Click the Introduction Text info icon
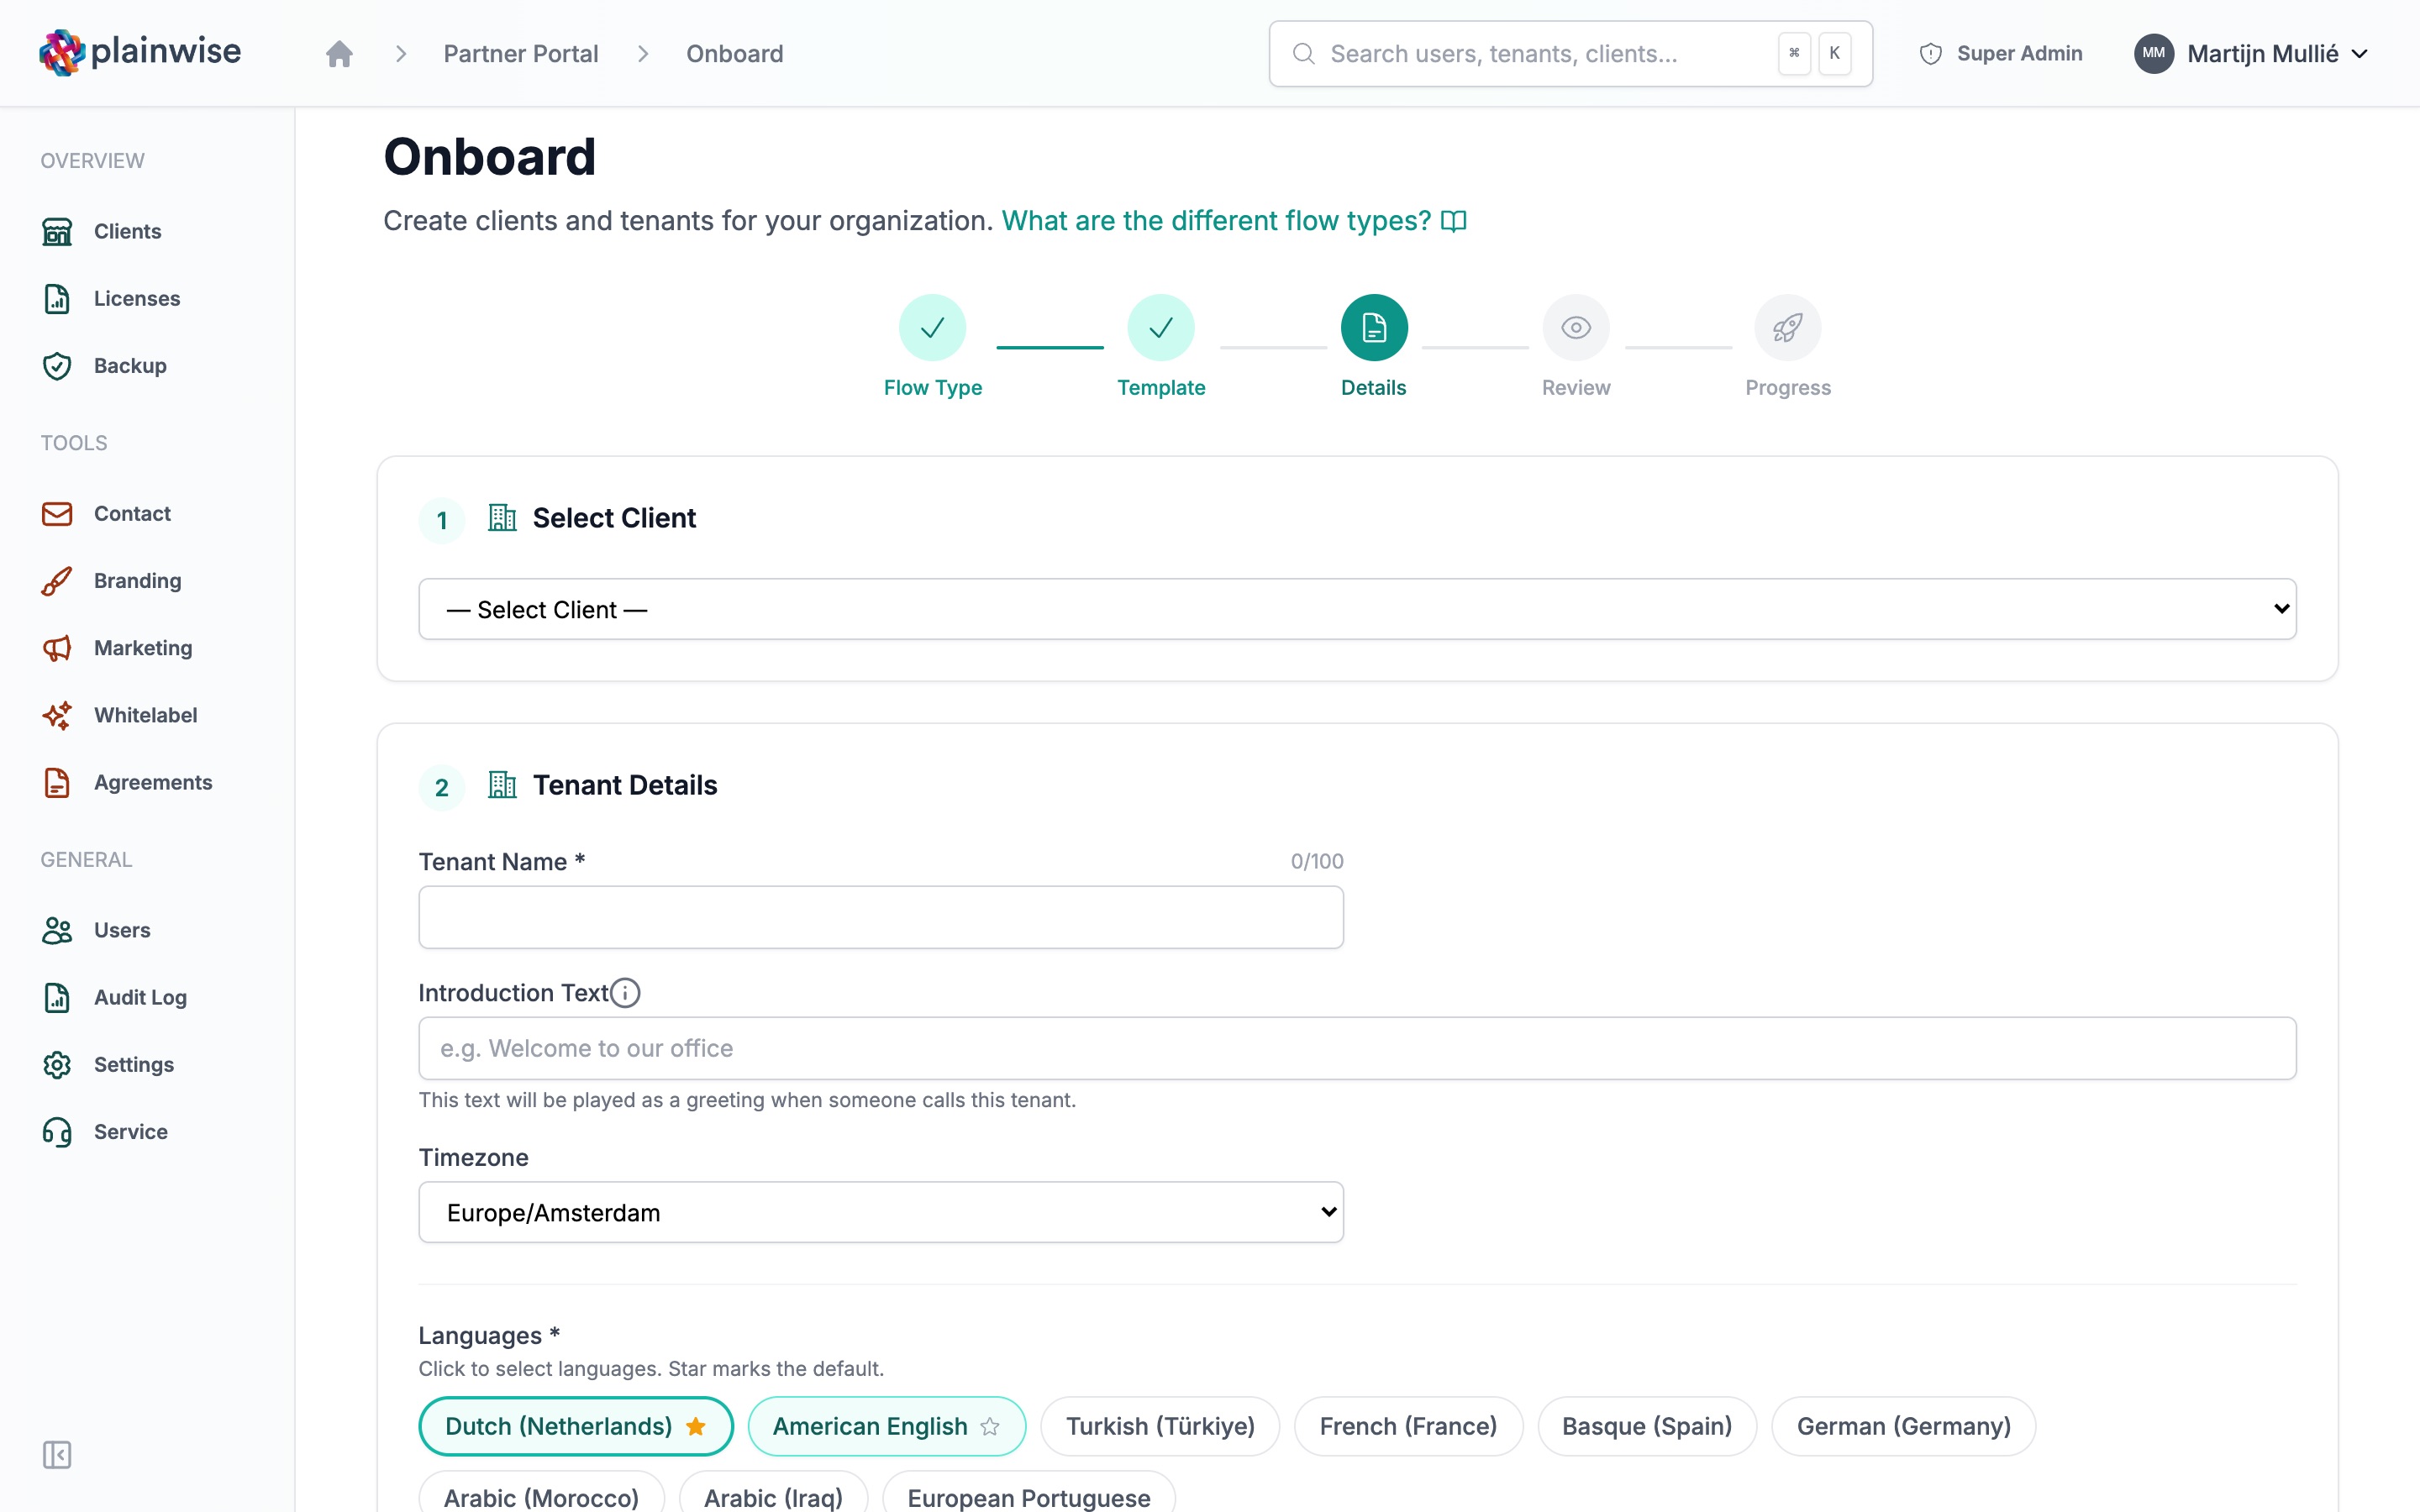 coord(625,993)
